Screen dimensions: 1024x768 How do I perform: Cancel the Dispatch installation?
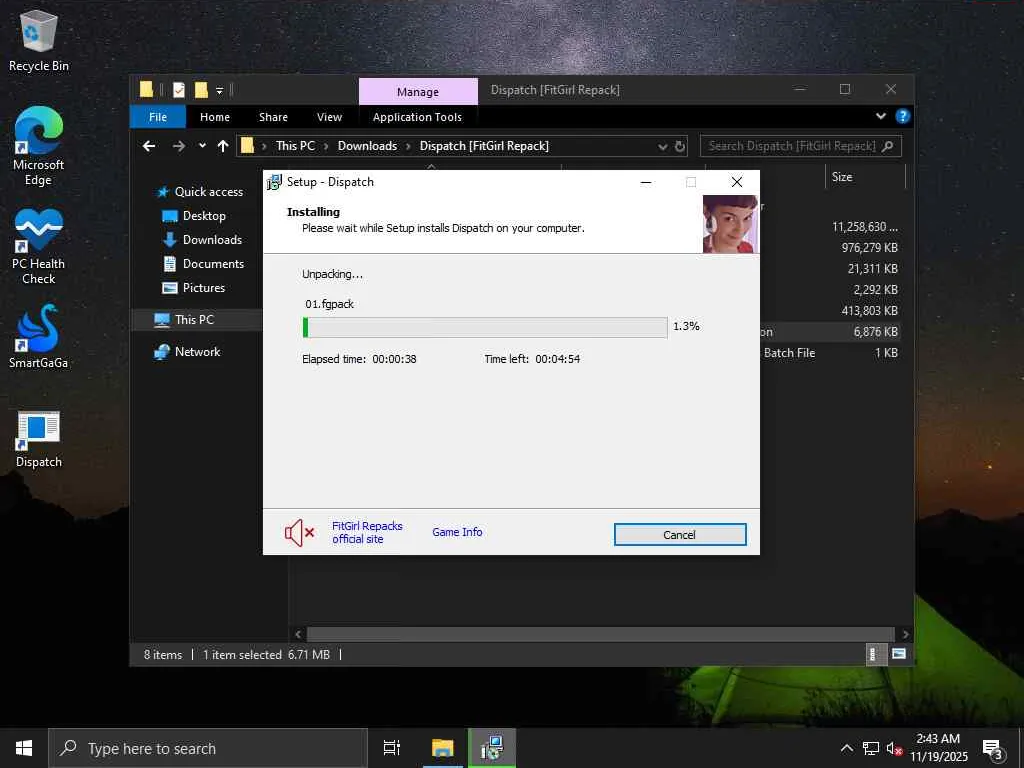pyautogui.click(x=680, y=534)
